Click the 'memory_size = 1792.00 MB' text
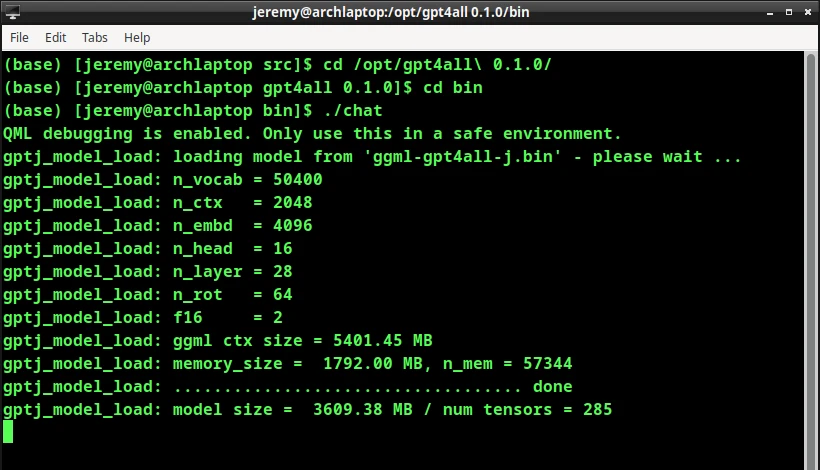 click(298, 364)
